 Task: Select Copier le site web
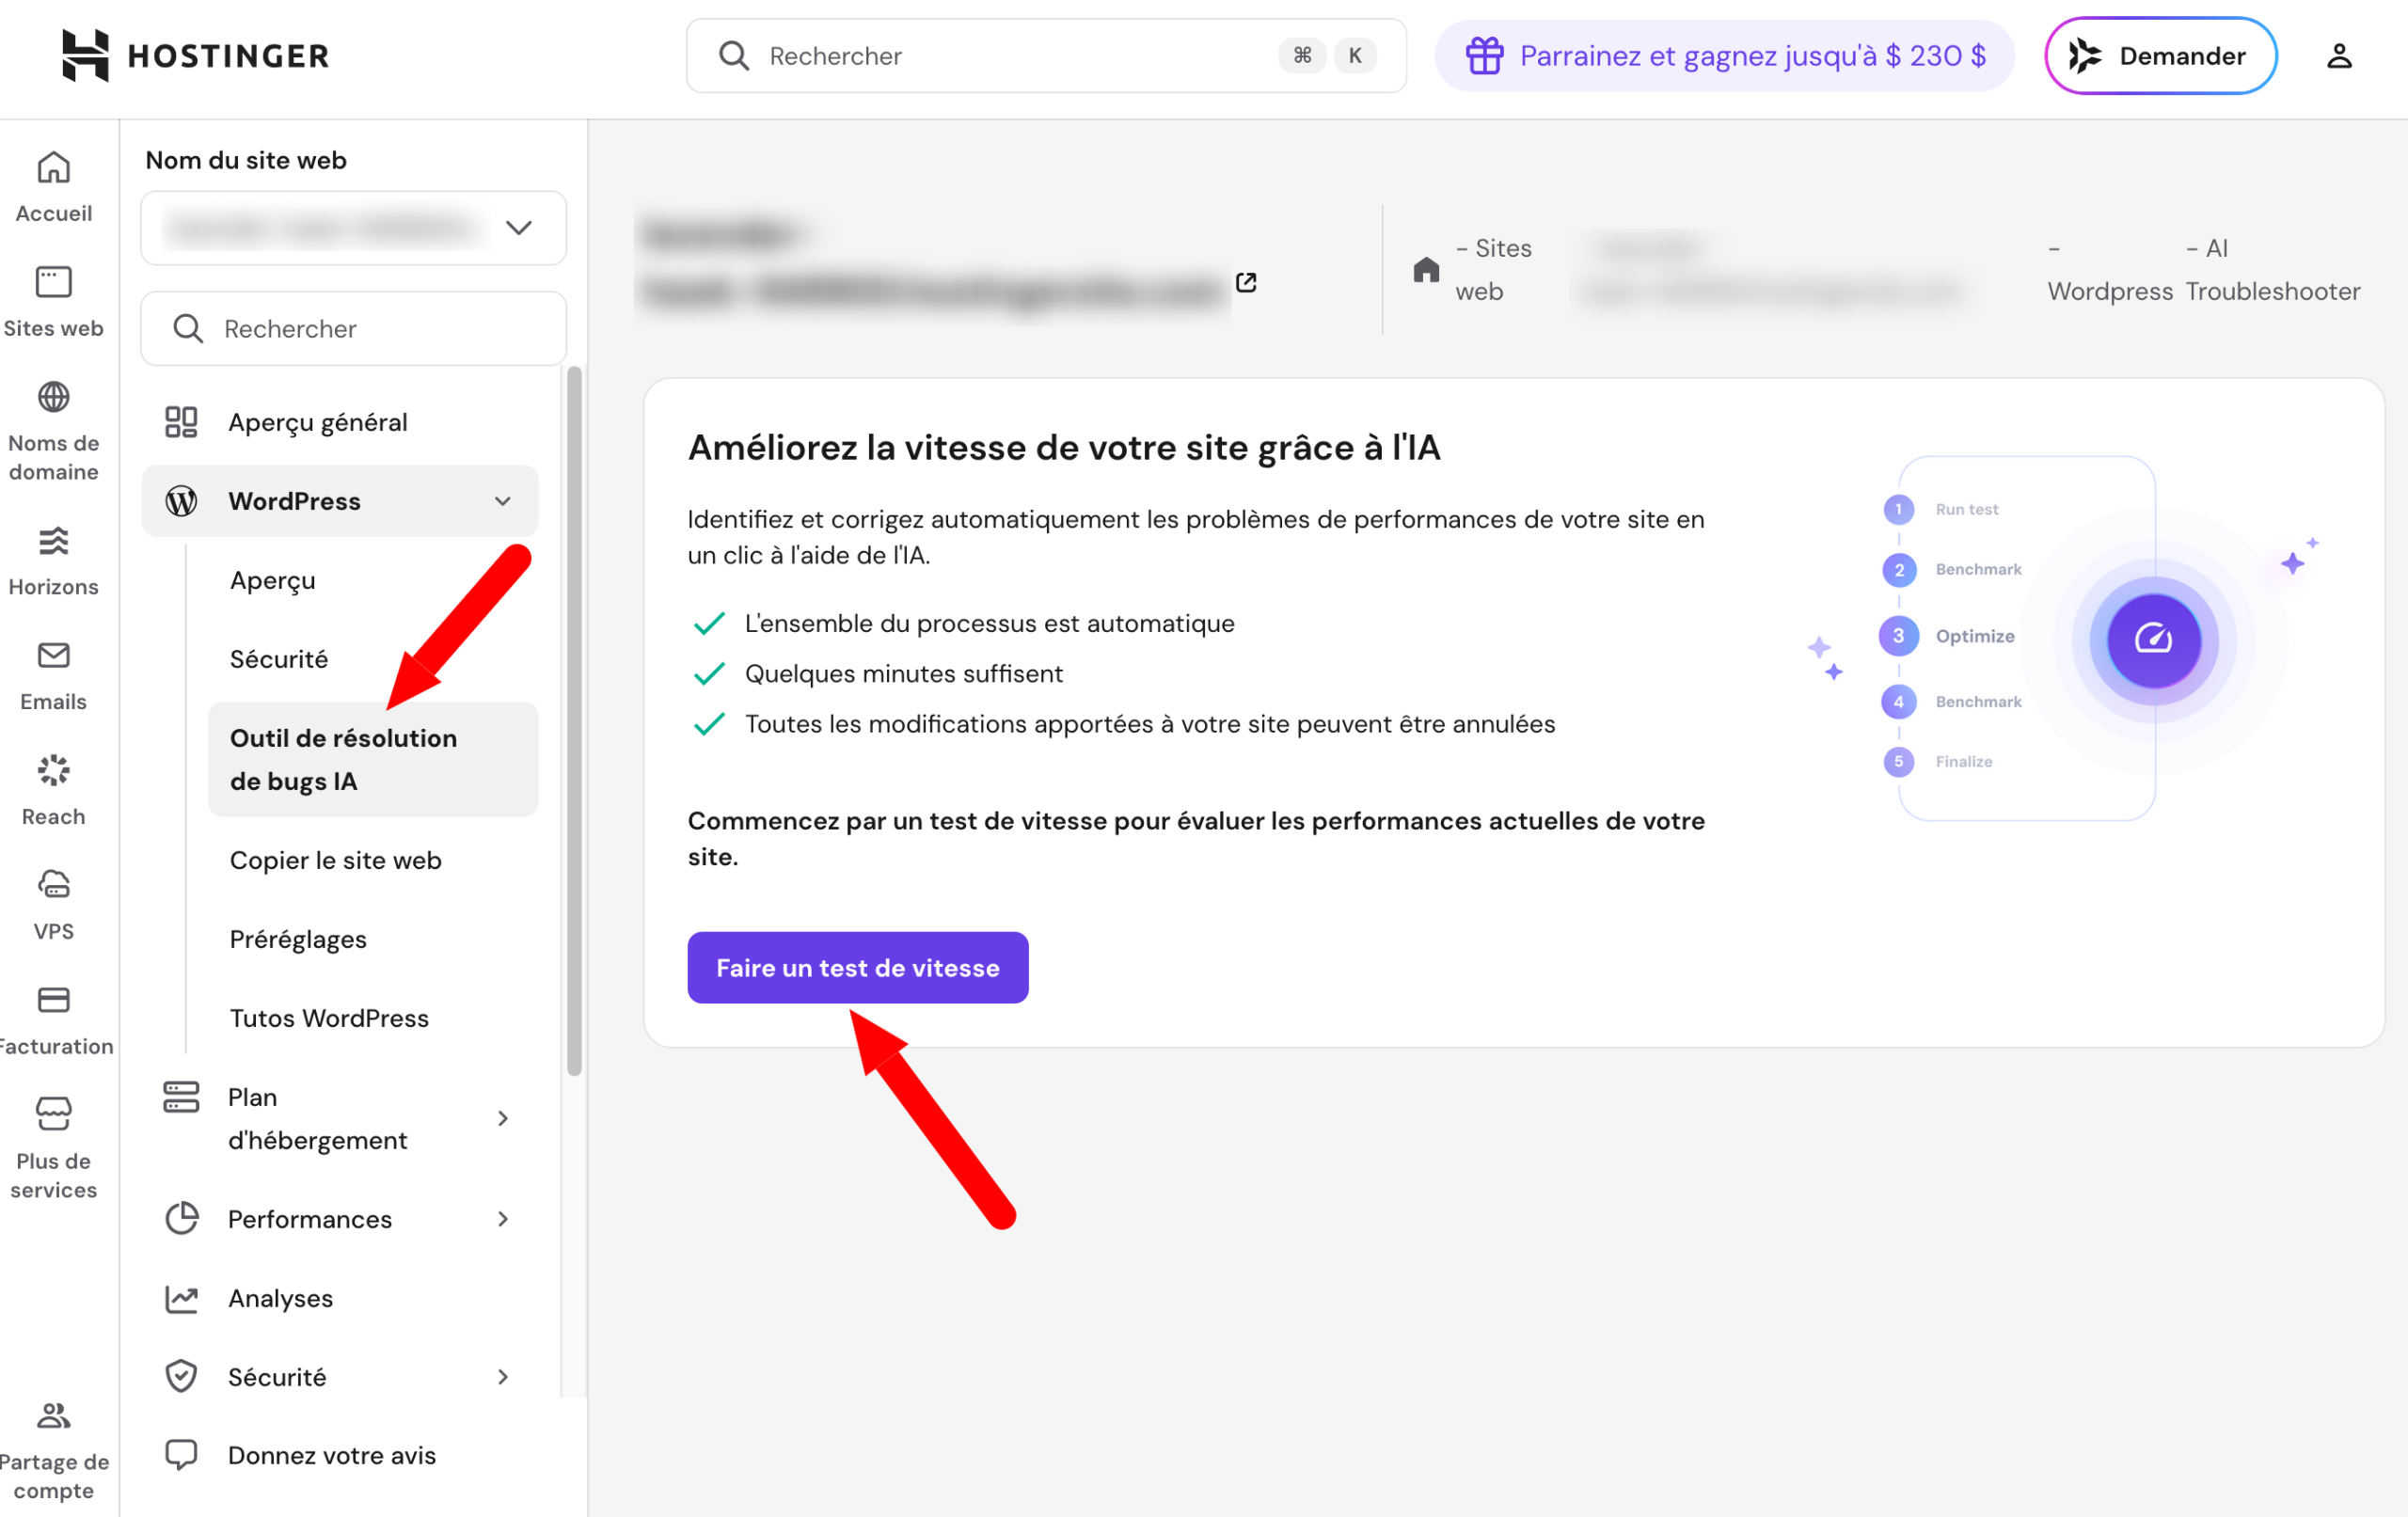pos(336,860)
